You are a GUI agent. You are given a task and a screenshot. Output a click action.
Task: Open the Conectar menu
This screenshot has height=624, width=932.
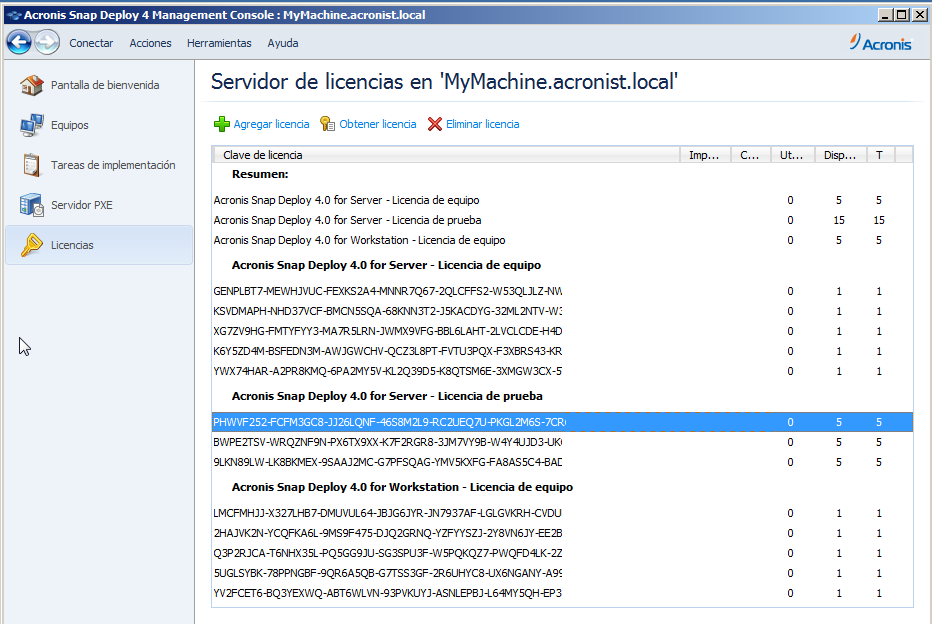pyautogui.click(x=91, y=43)
